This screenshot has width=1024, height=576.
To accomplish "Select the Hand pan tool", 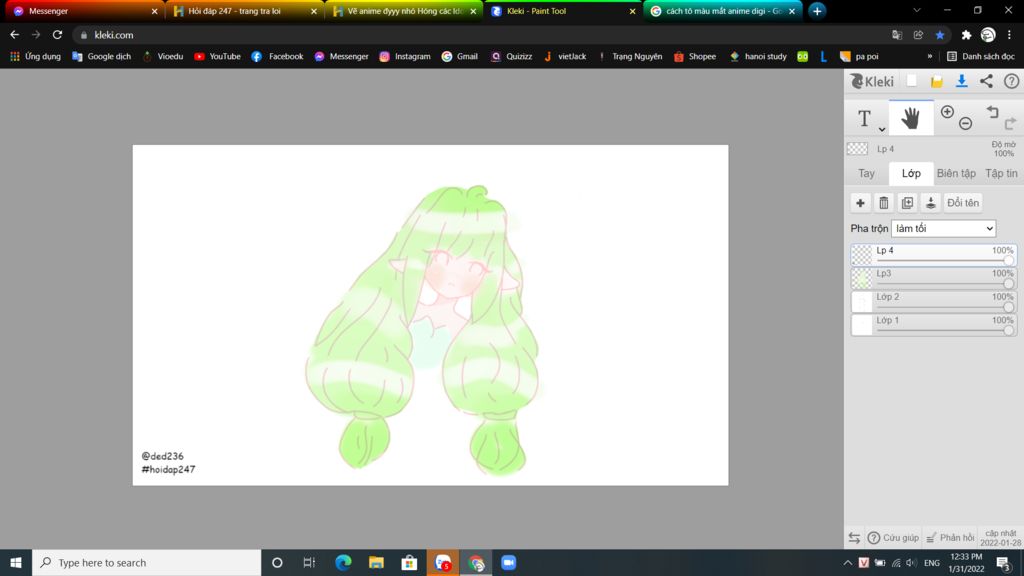I will click(x=911, y=118).
